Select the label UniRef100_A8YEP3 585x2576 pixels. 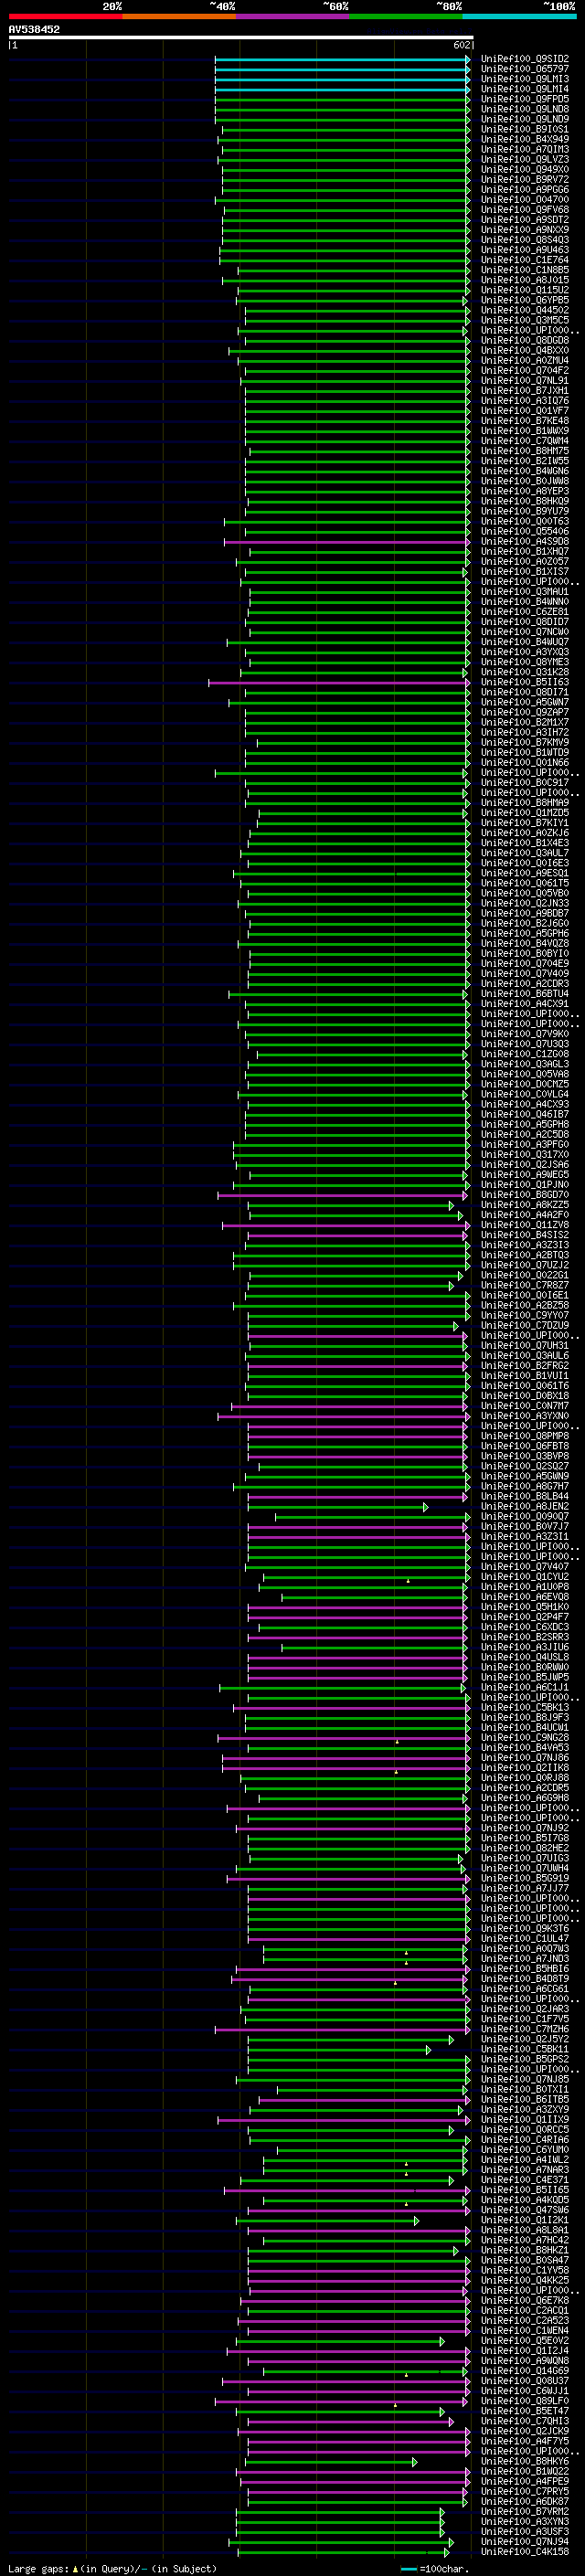coord(525,491)
